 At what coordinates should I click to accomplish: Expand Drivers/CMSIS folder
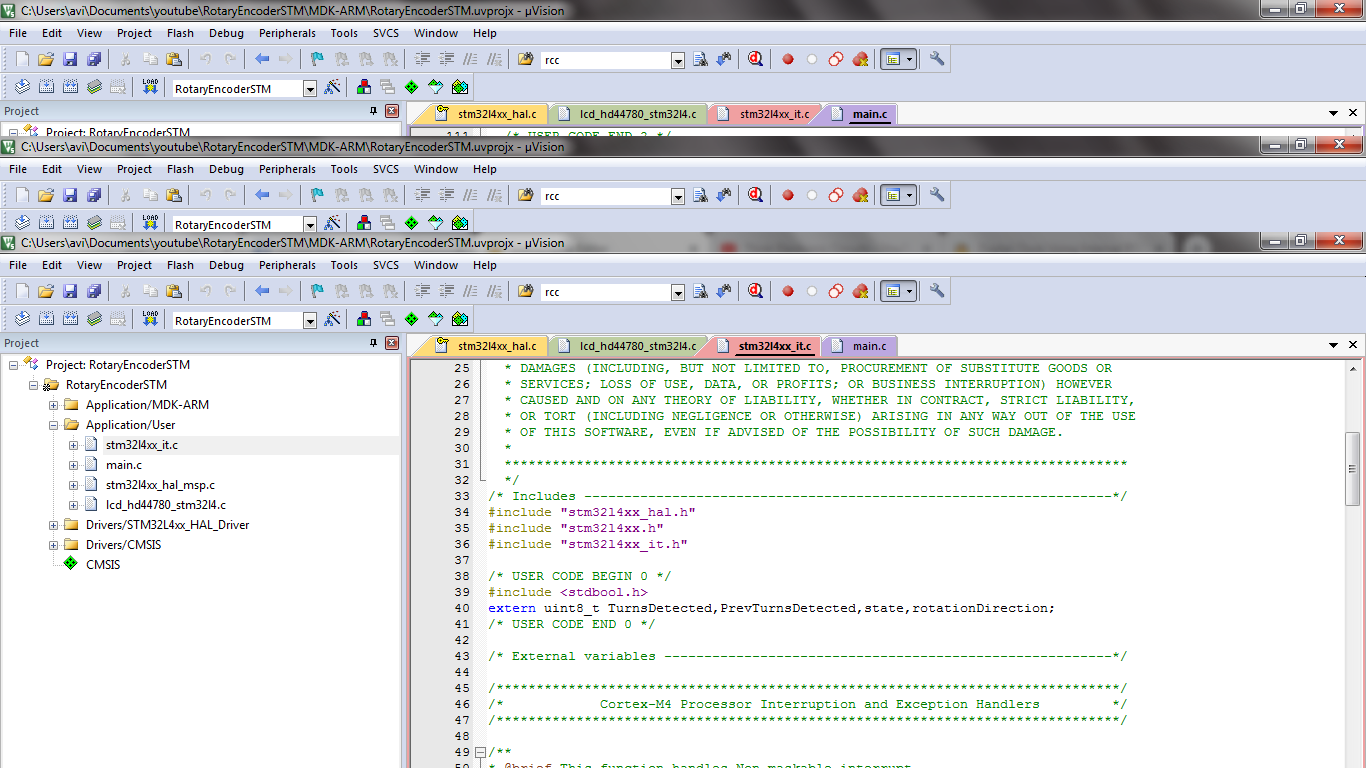click(x=54, y=545)
